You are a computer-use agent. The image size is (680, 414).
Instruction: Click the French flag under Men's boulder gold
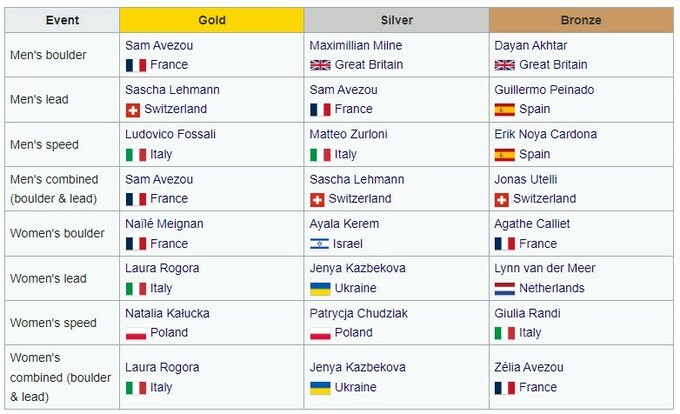135,65
